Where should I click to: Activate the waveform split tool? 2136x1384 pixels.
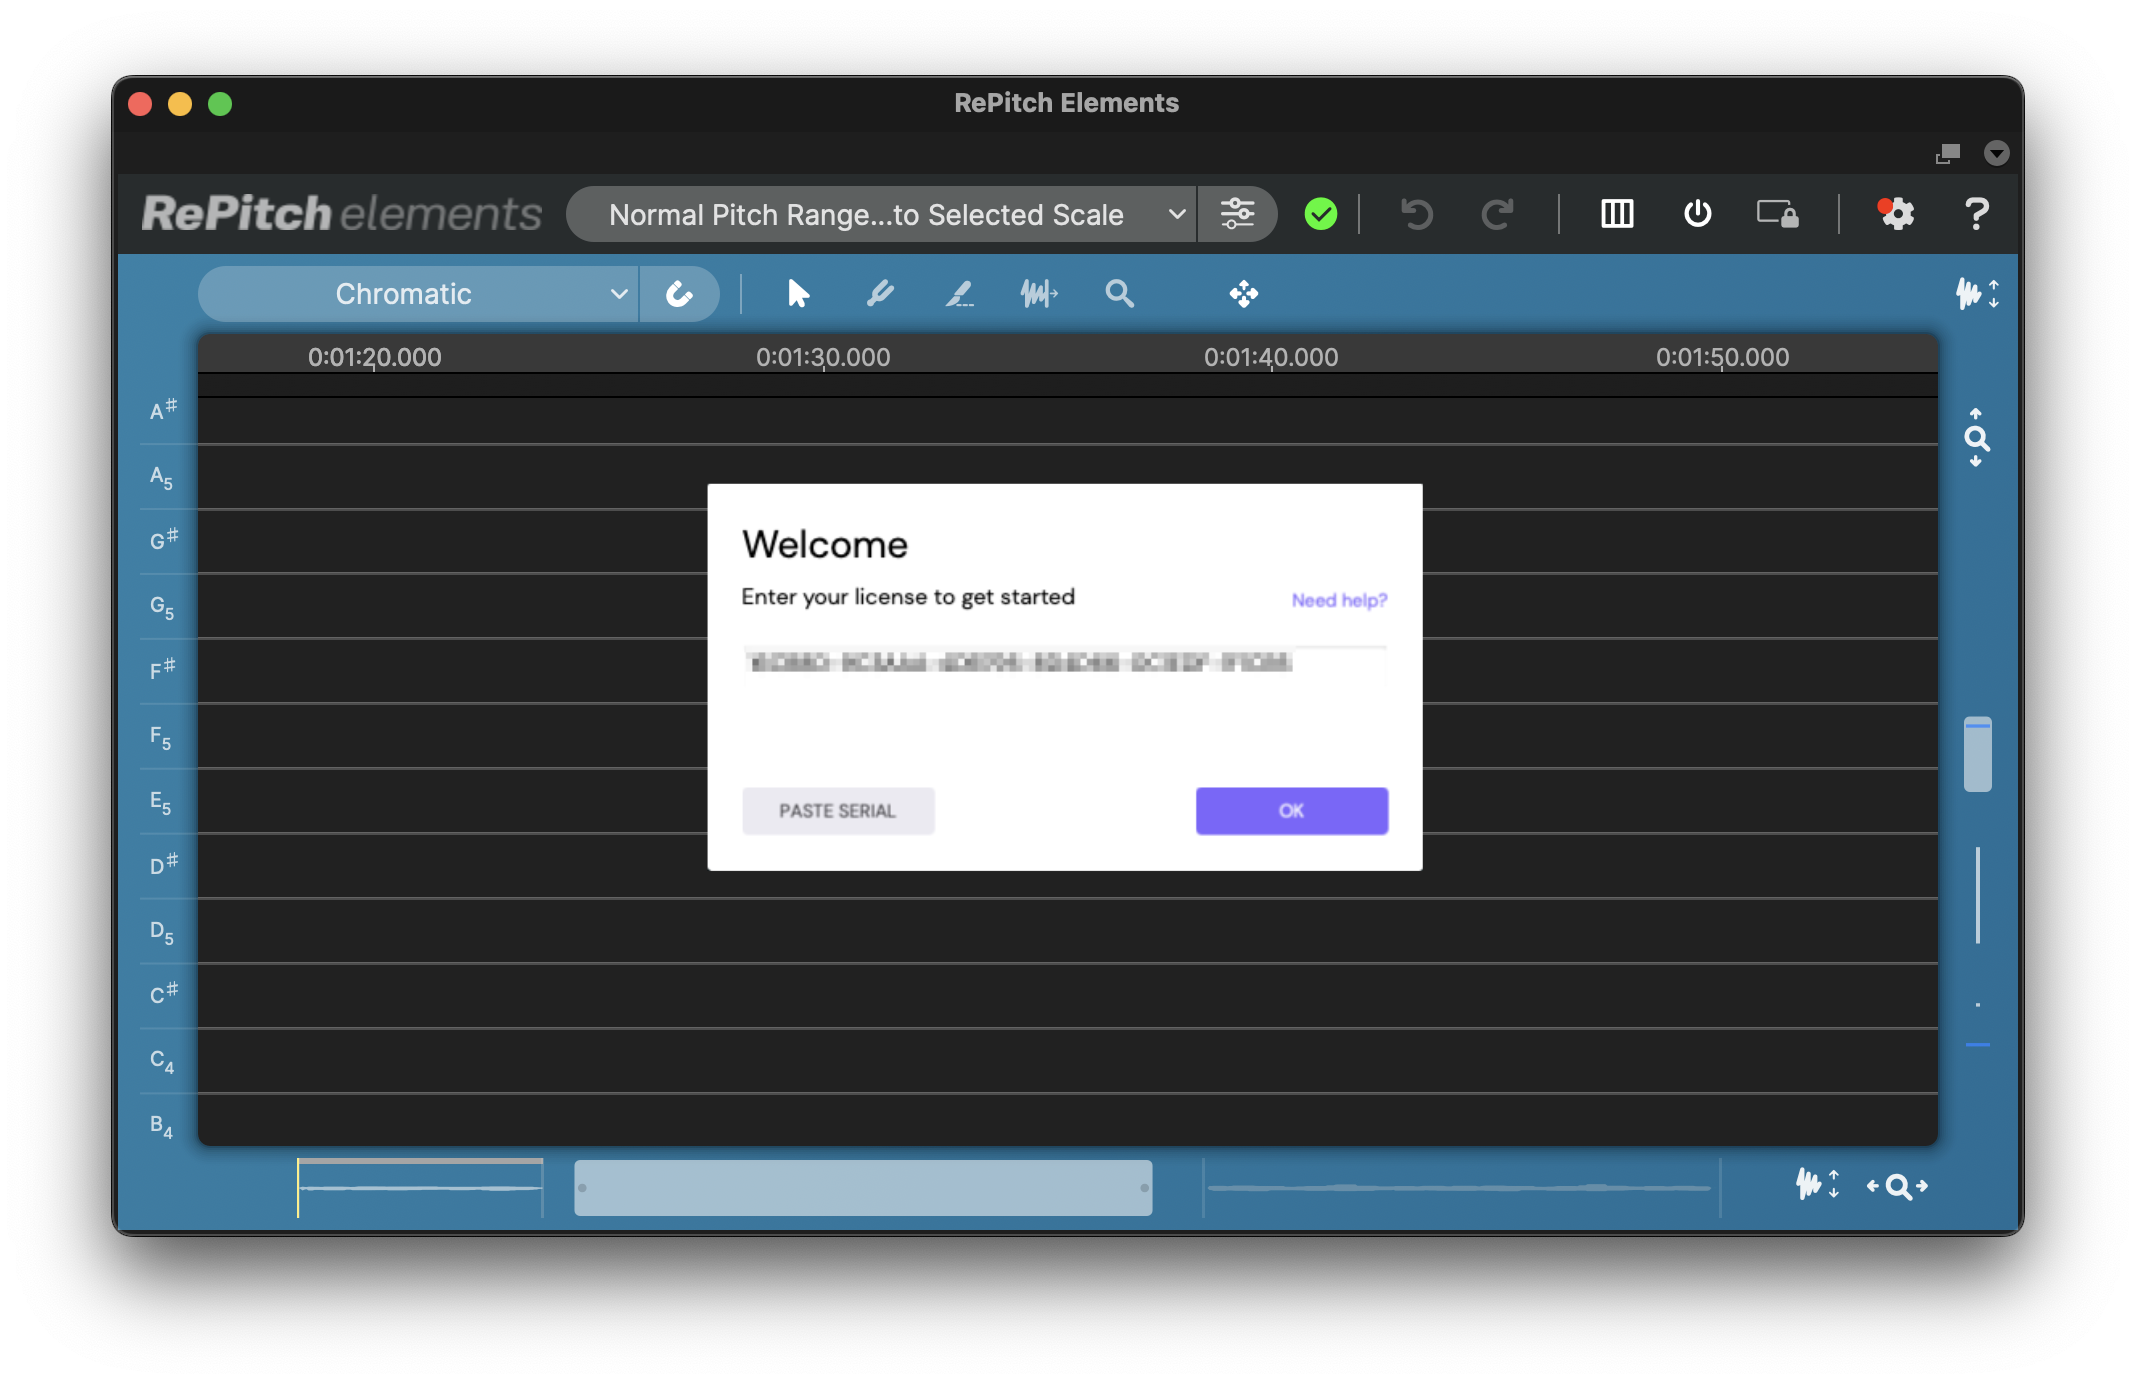(x=1038, y=294)
